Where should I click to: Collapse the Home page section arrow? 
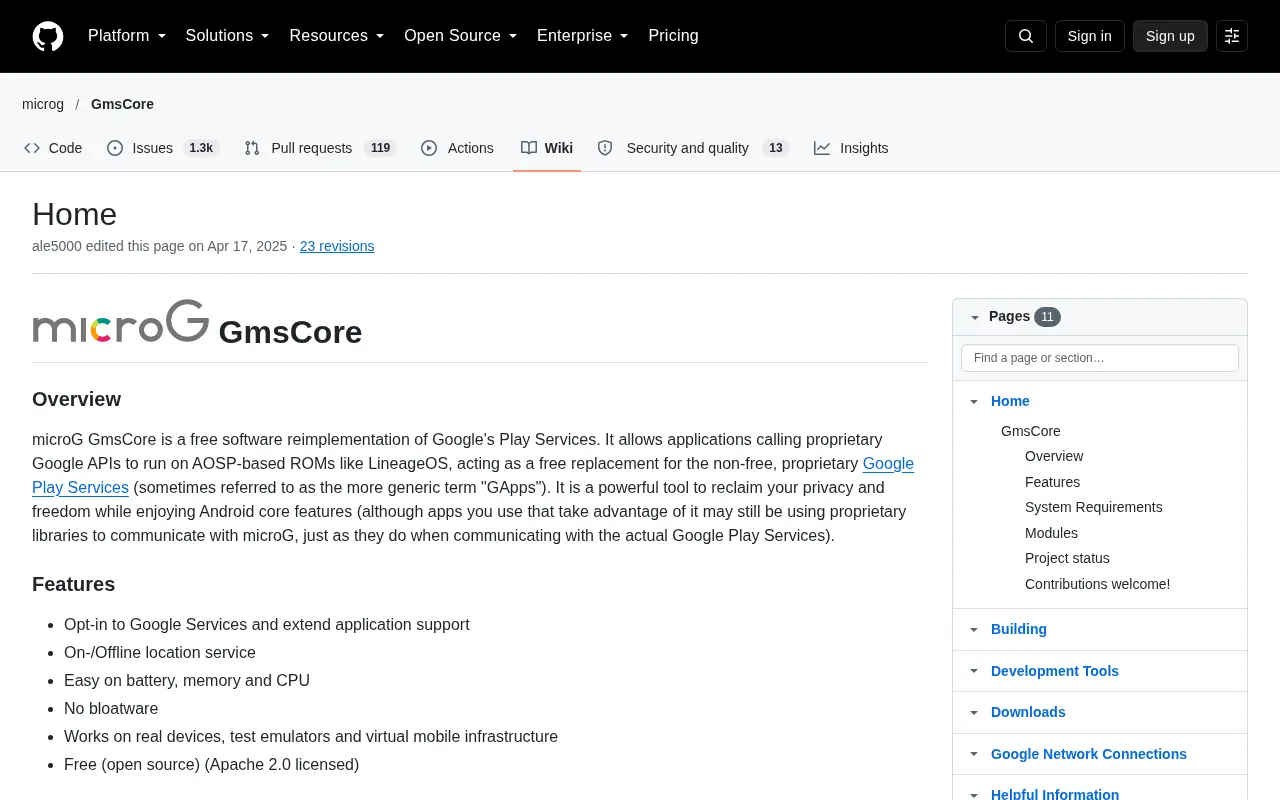[974, 402]
